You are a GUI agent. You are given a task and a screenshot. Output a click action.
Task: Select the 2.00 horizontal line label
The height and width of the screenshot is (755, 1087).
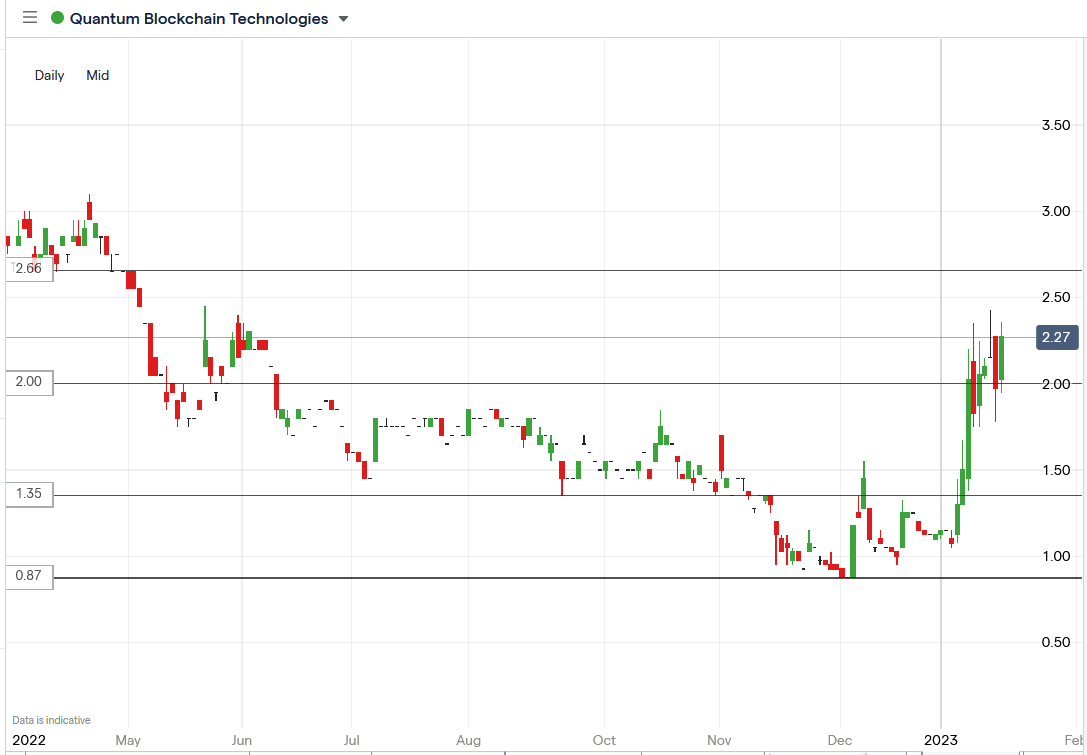(29, 382)
